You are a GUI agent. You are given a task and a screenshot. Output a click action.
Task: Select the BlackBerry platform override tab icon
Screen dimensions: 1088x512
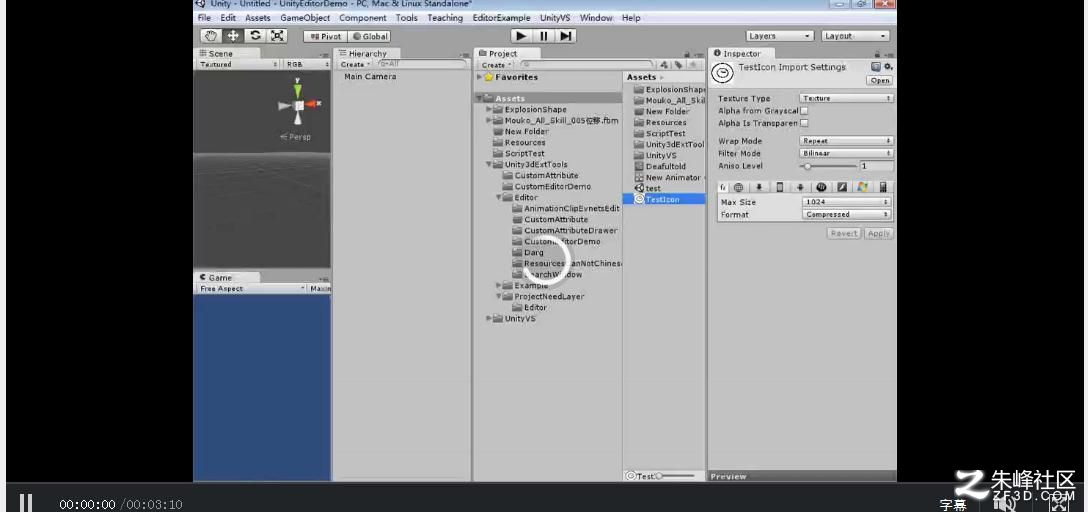click(x=822, y=187)
